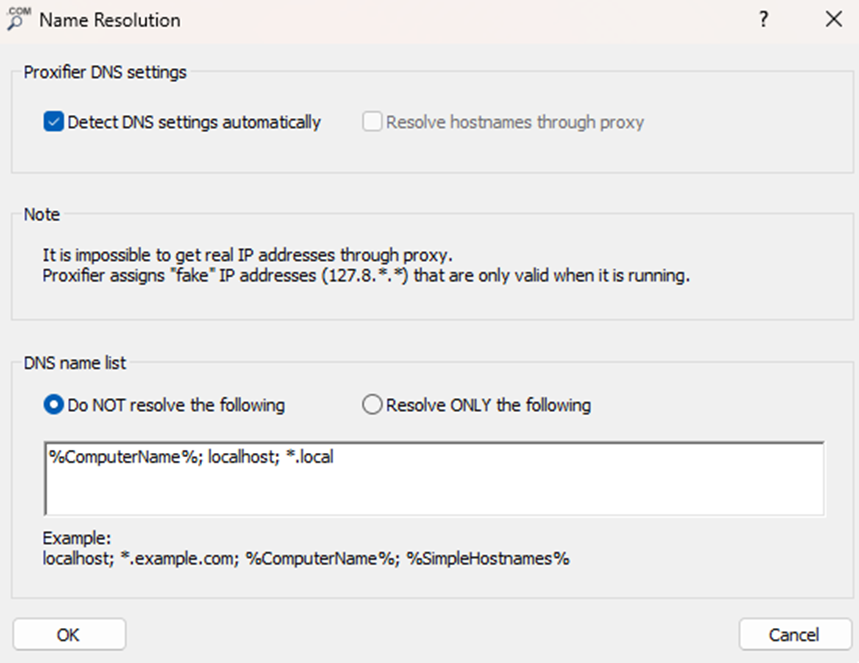Click empty area of DNS name list field
Viewport: 859px width, 663px height.
point(434,490)
